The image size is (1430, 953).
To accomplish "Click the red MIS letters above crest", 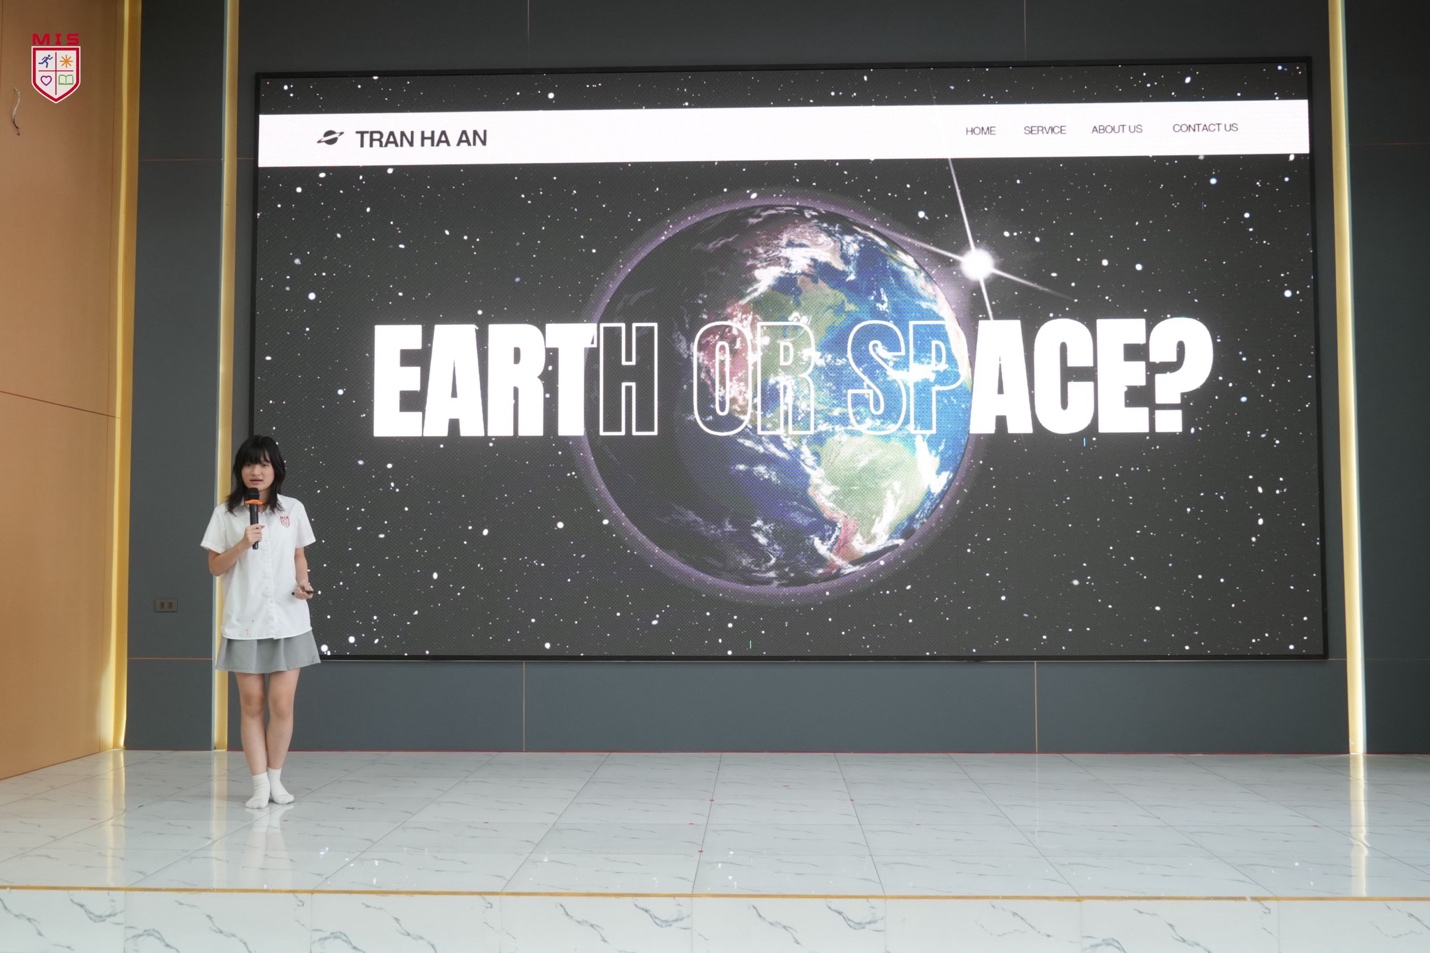I will [55, 40].
